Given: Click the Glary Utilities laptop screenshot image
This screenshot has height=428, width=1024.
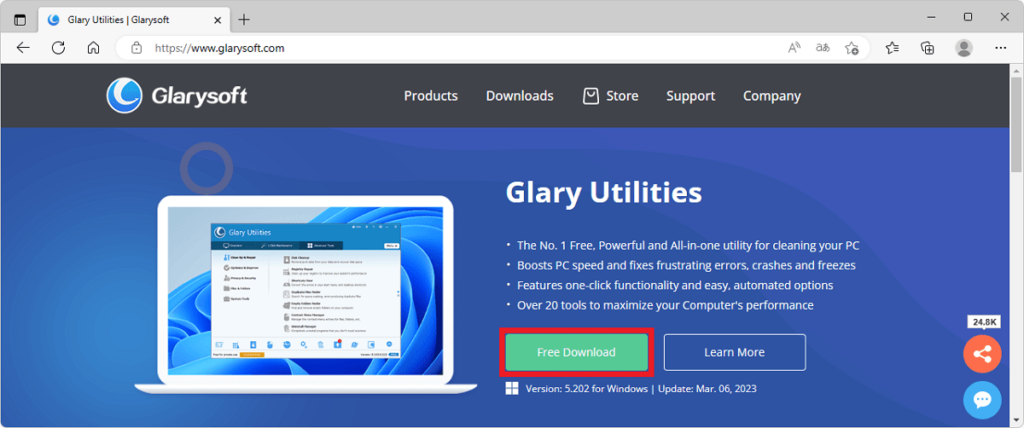Looking at the screenshot, I should (x=306, y=295).
